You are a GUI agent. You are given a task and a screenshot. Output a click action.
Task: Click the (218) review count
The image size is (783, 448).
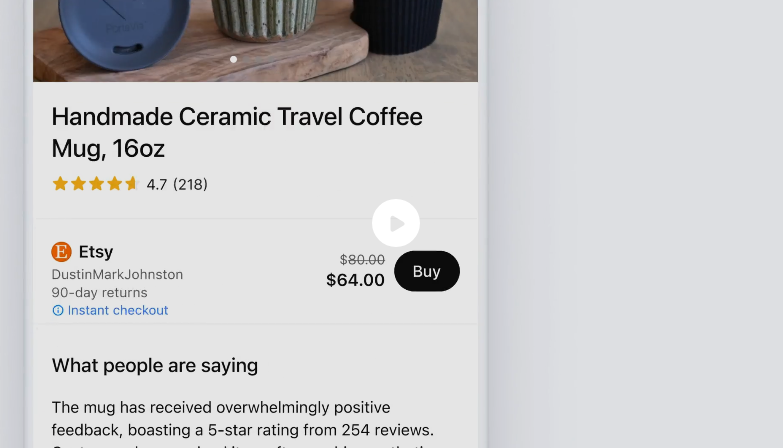coord(190,184)
